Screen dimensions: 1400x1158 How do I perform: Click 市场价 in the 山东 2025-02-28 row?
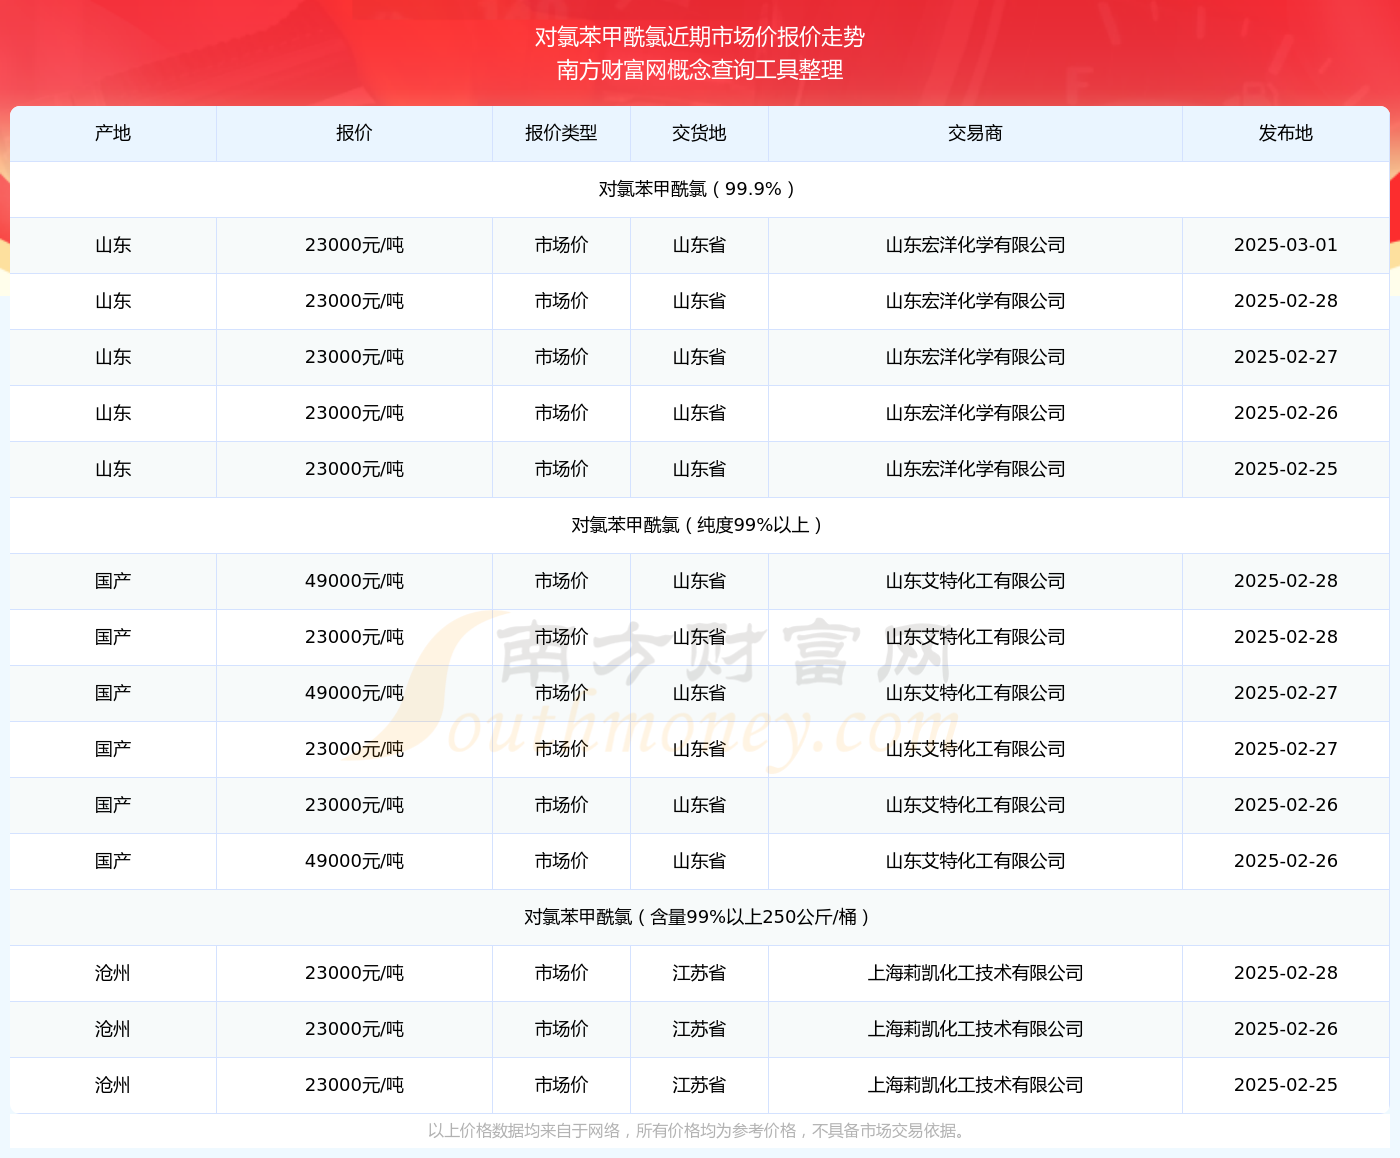point(561,301)
